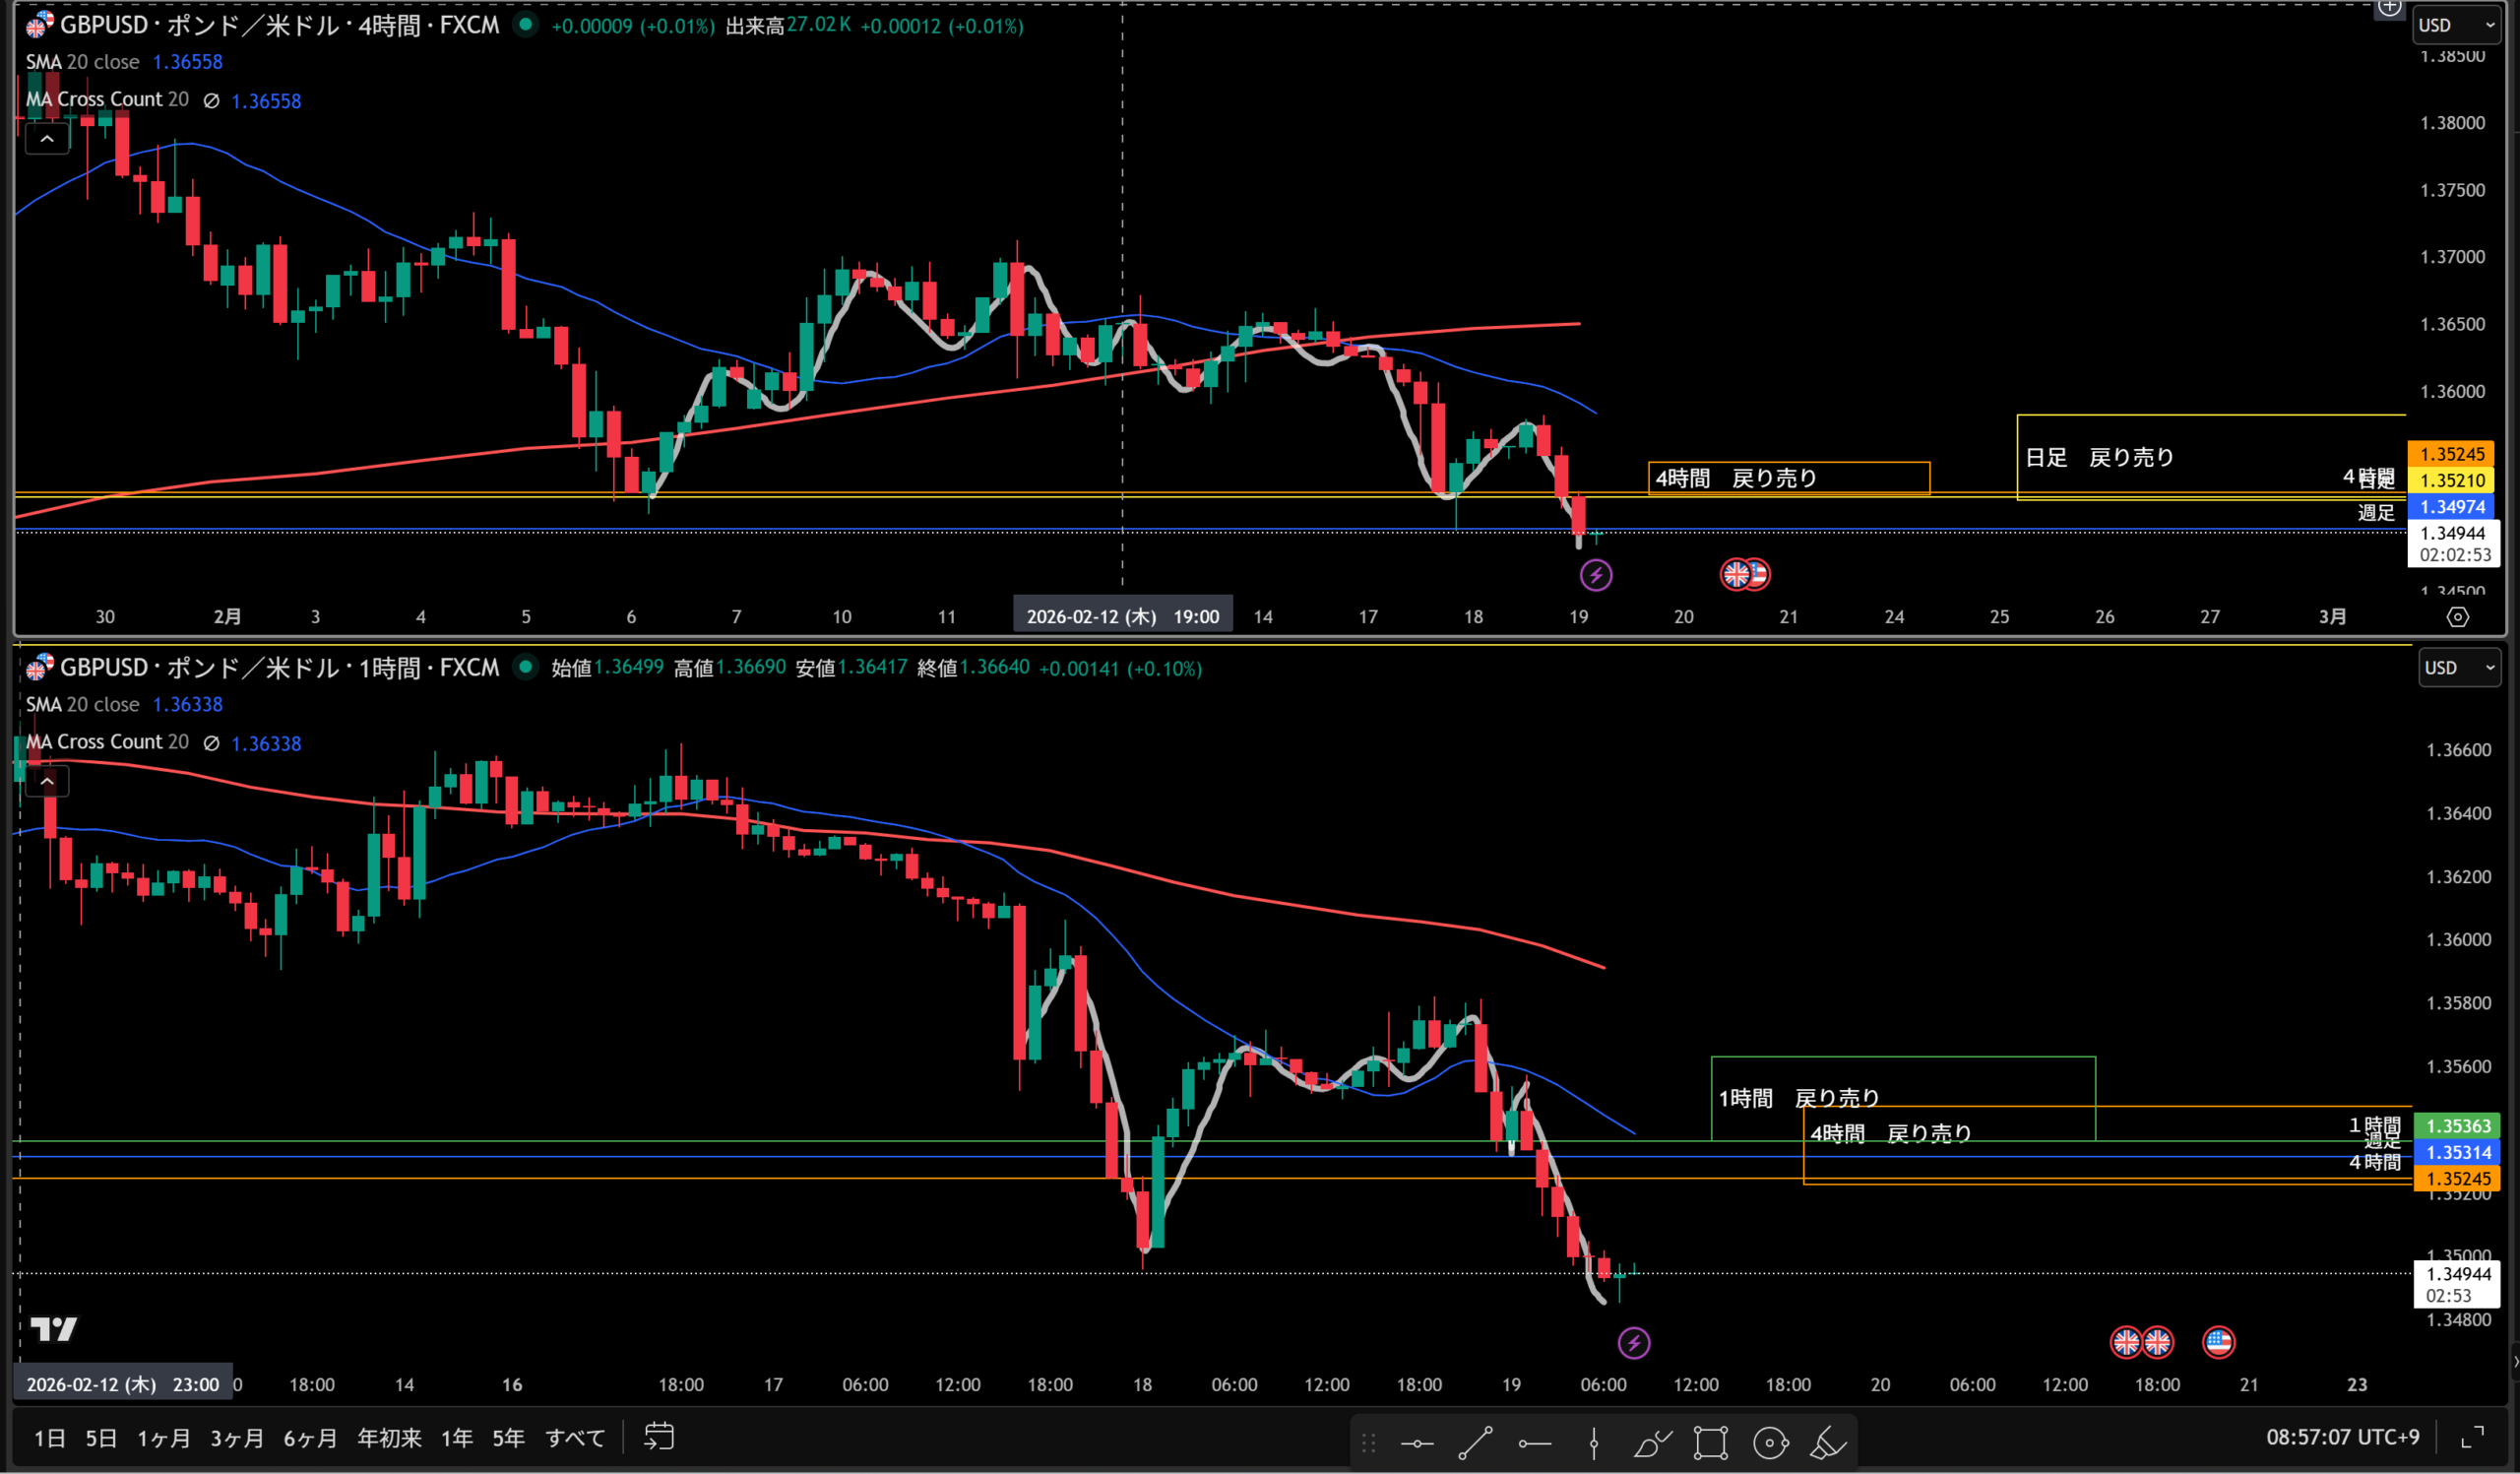Select the brush drawing tool
Image resolution: width=2520 pixels, height=1474 pixels.
coord(1652,1443)
